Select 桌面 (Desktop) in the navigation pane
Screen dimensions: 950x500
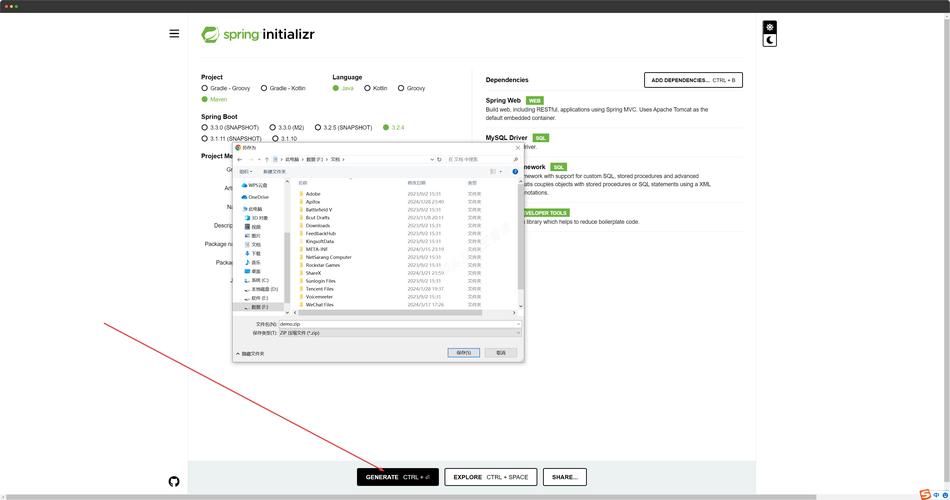(x=253, y=272)
